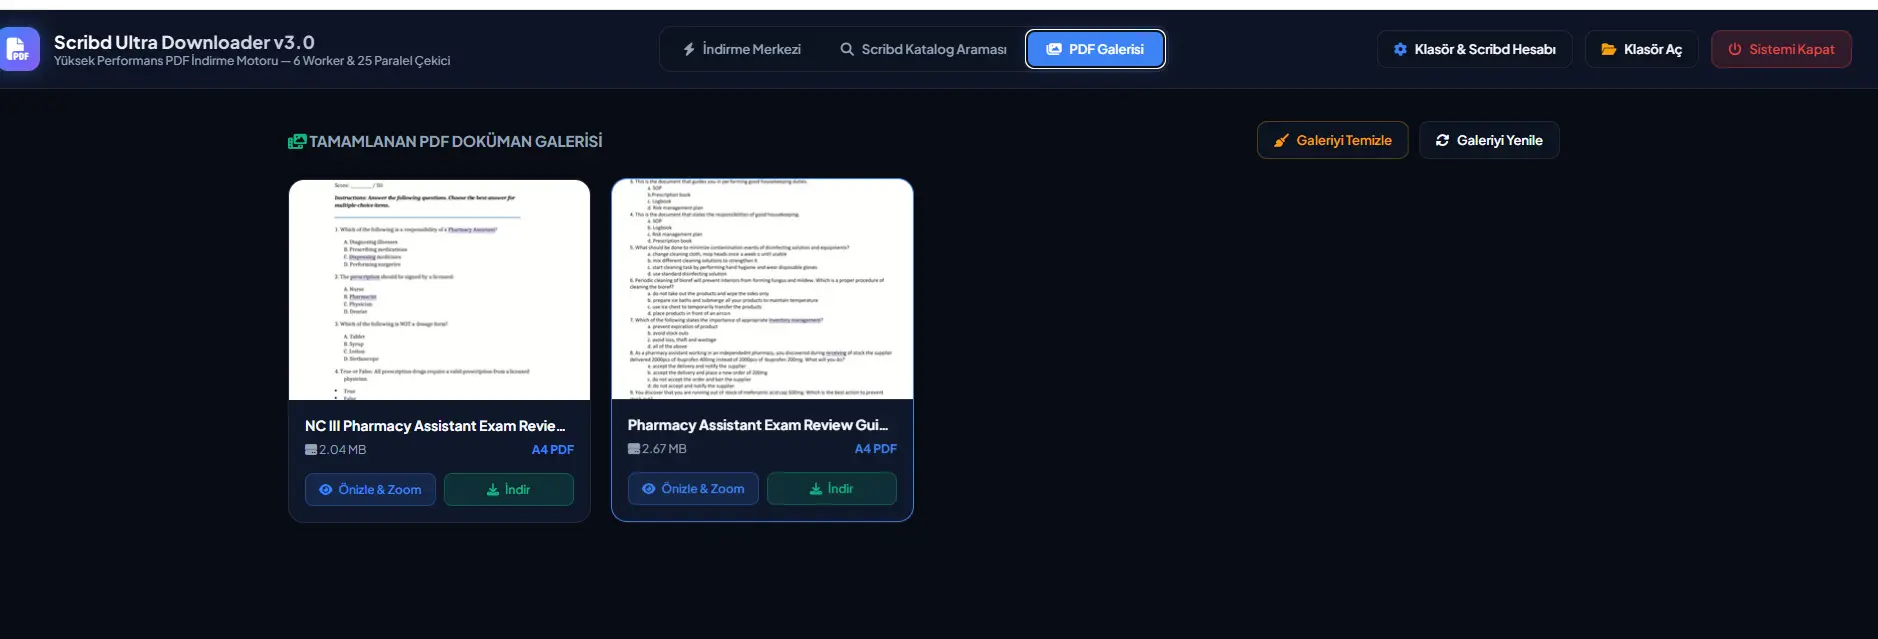The width and height of the screenshot is (1878, 639).
Task: Select the PDF Galerisi tab
Action: pos(1095,49)
